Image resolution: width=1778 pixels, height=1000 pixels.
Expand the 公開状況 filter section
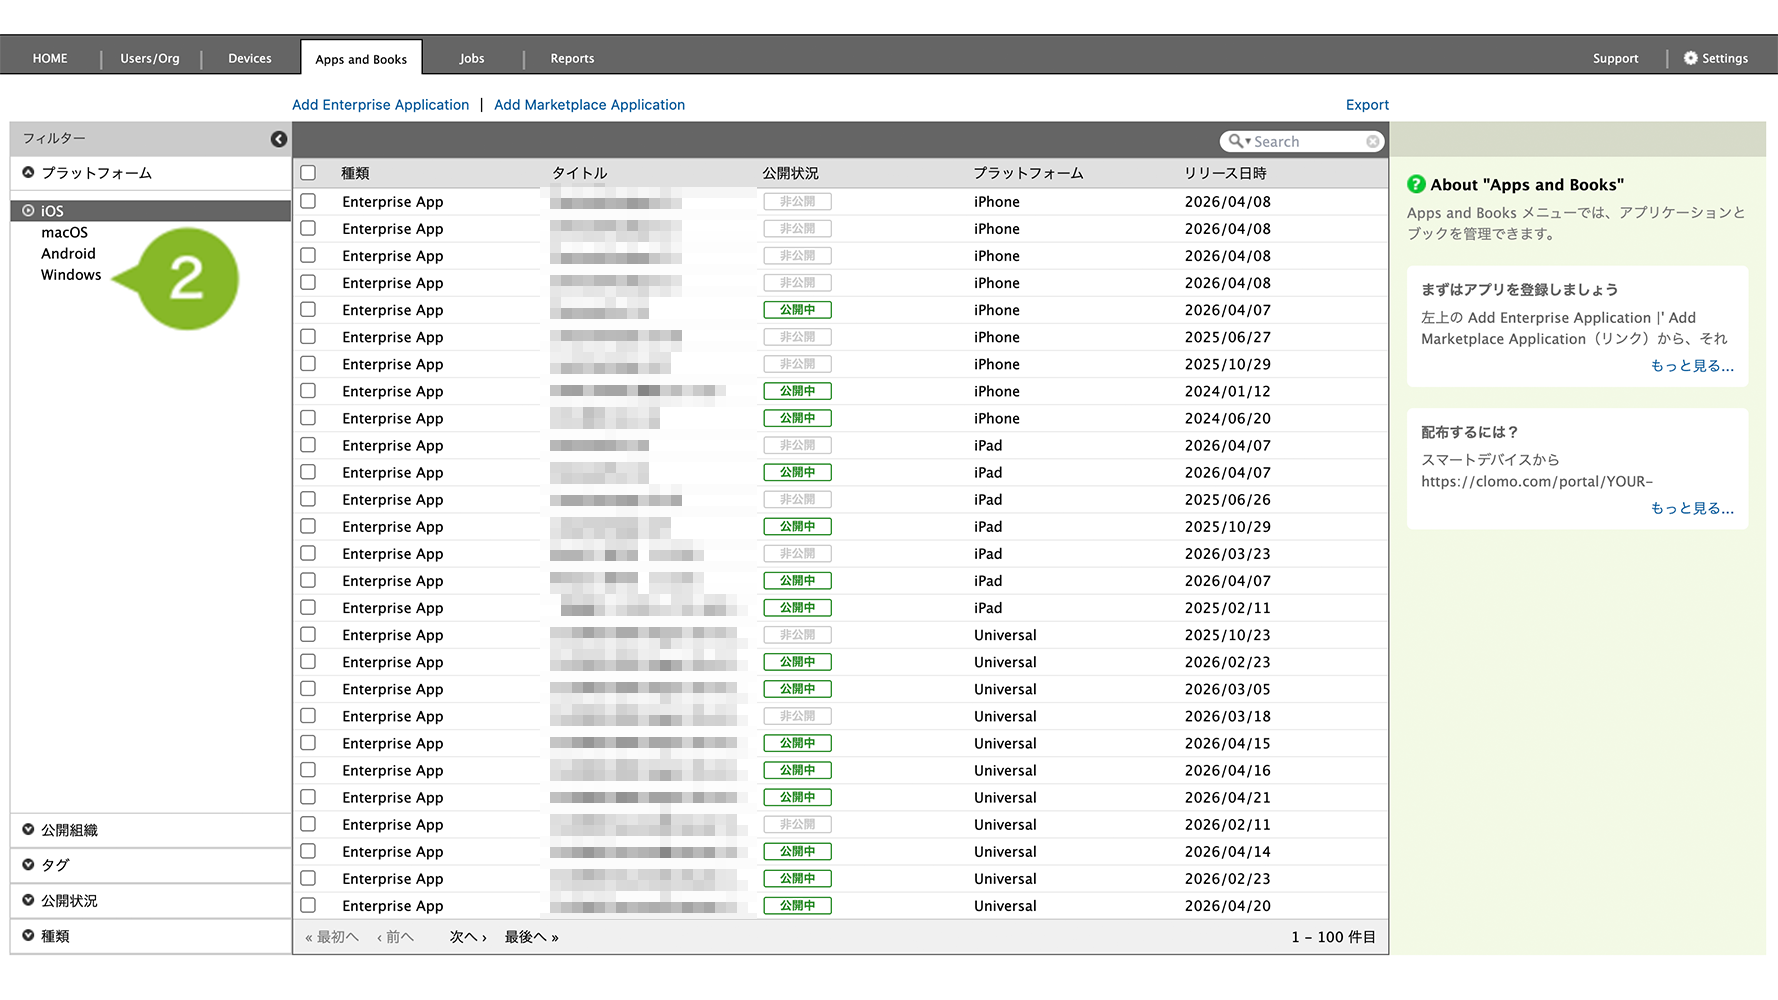pyautogui.click(x=28, y=900)
